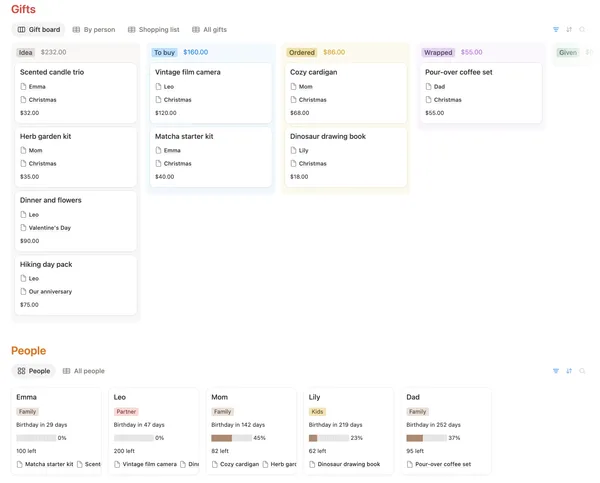This screenshot has width=600, height=483.
Task: Click the Shopping list table icon
Action: 131,29
